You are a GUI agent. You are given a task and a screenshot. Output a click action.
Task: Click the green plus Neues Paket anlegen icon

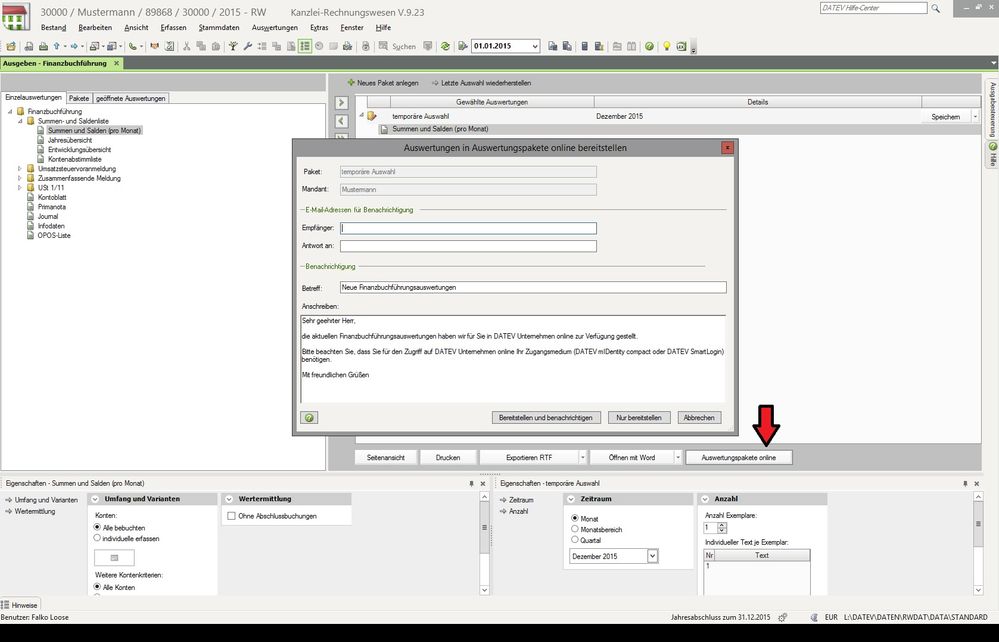click(350, 82)
